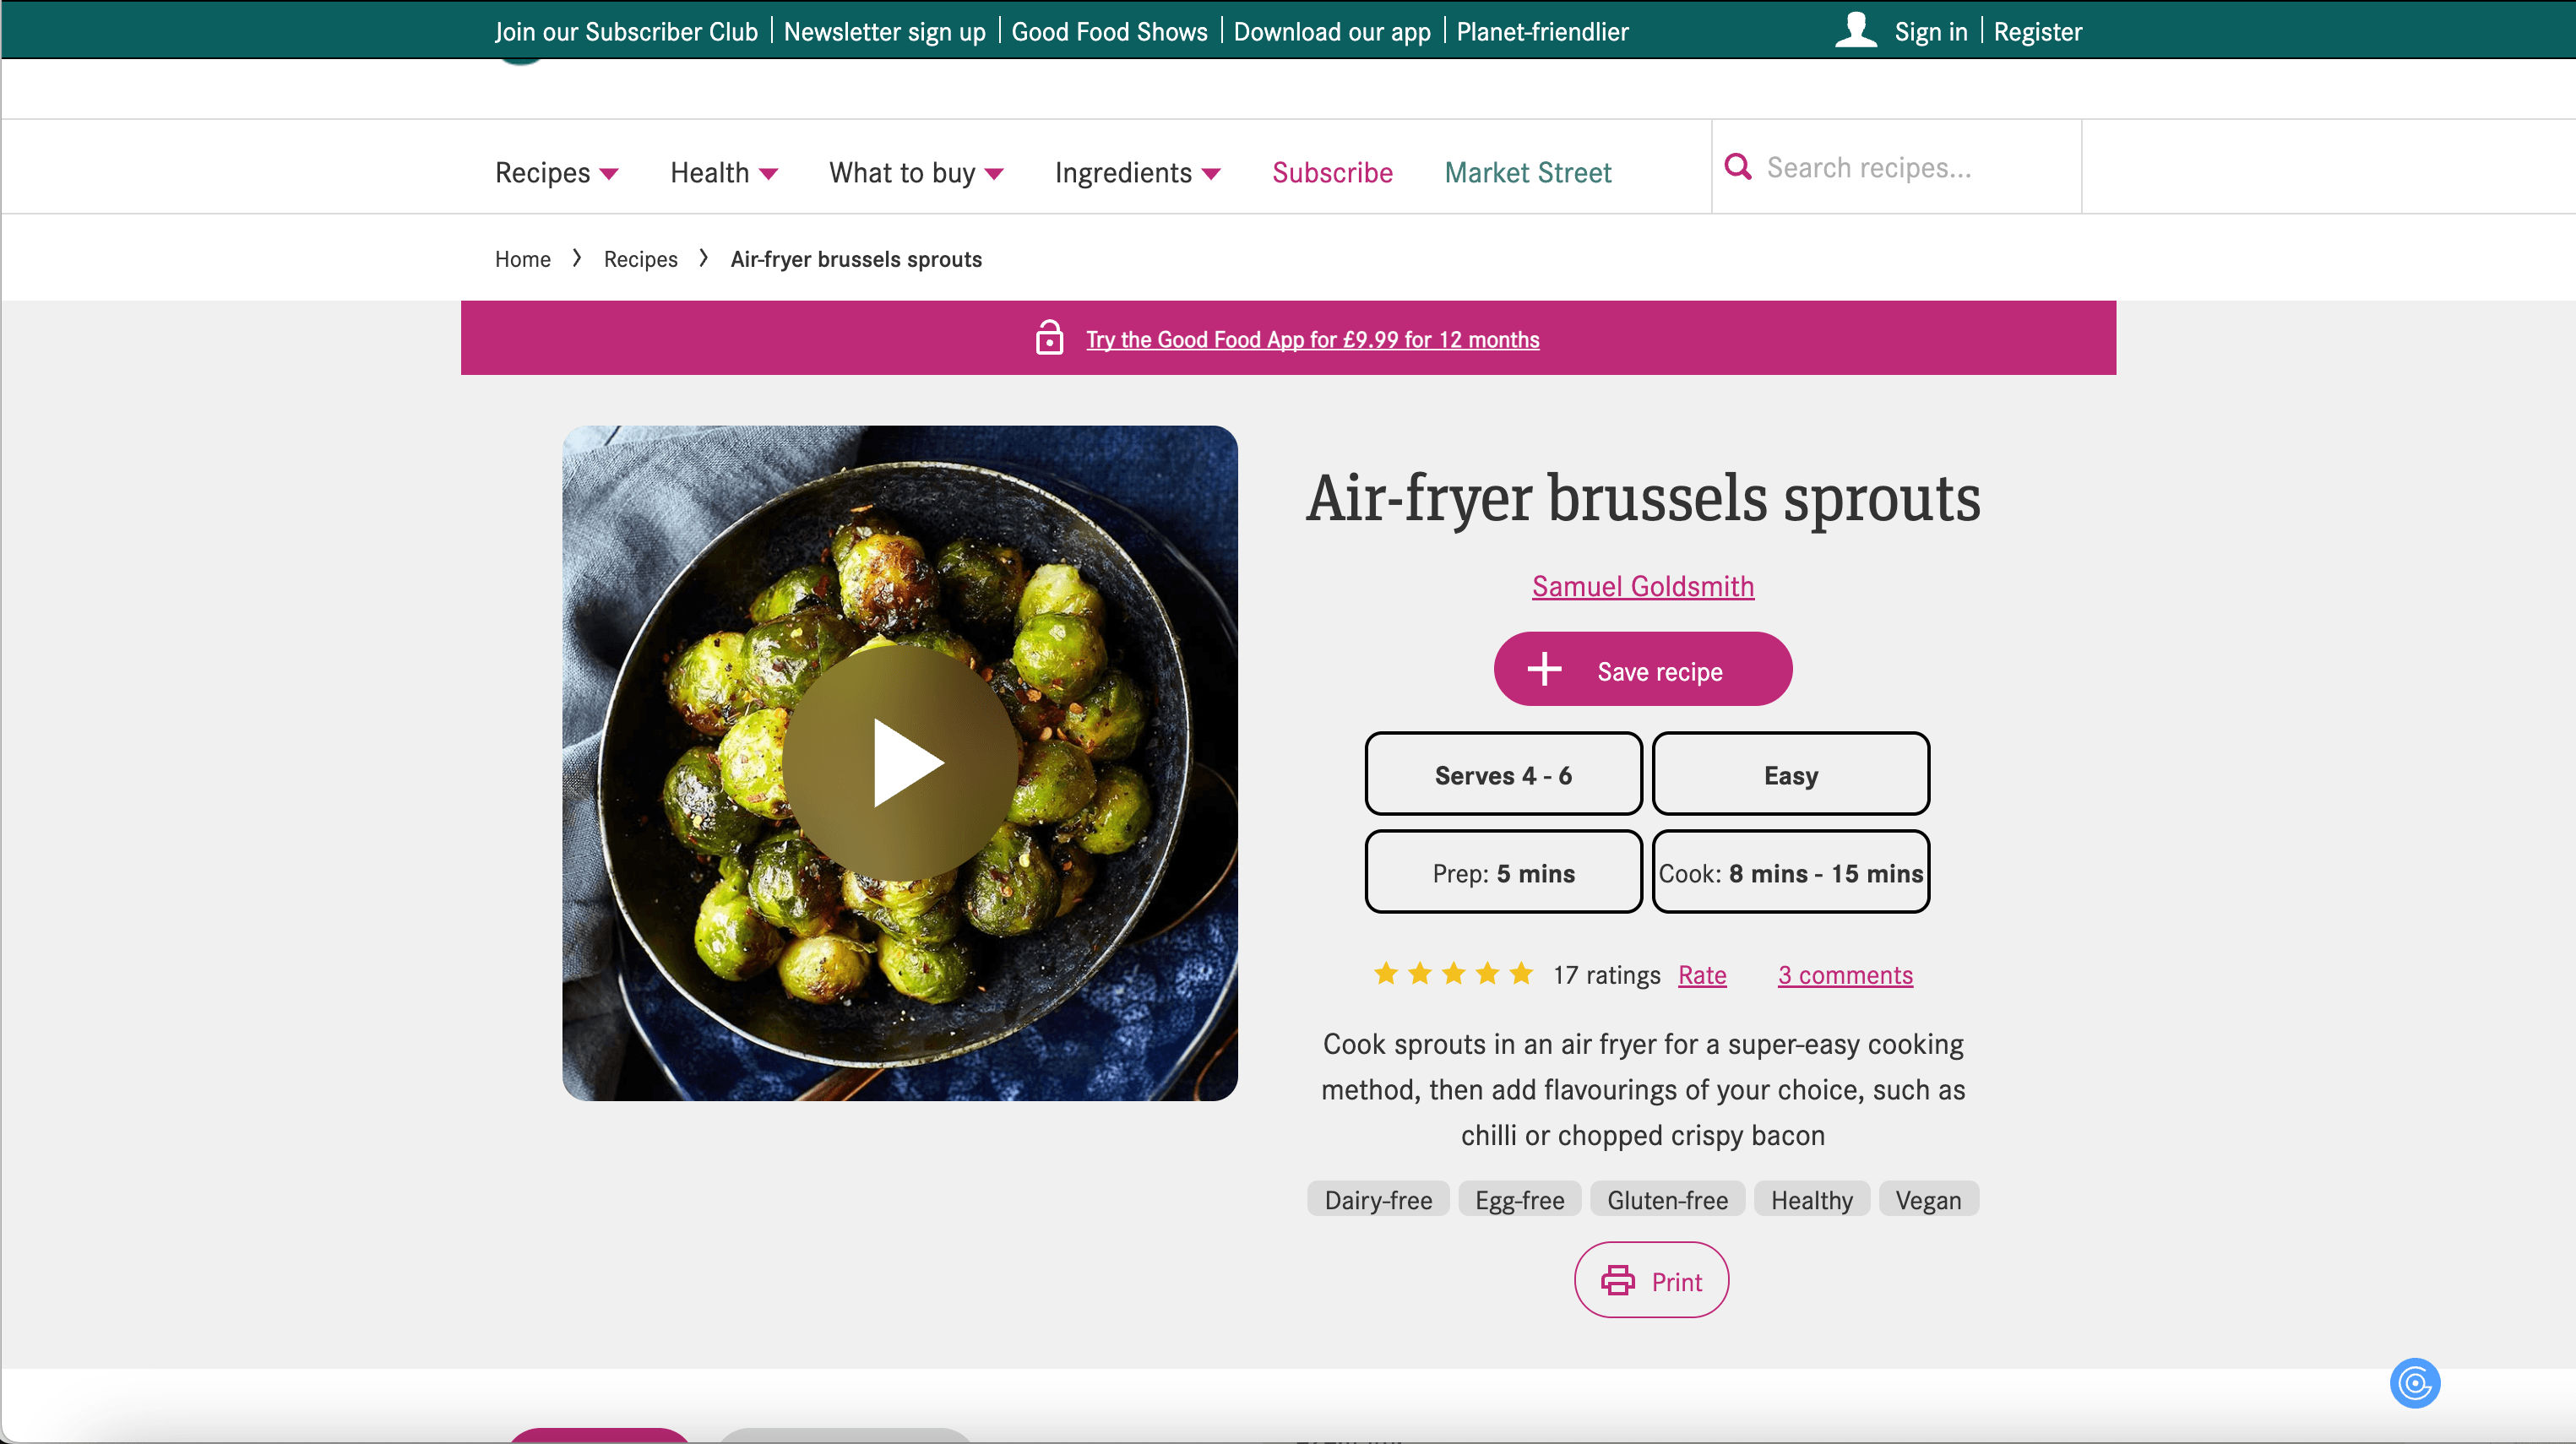
Task: Focus the Search recipes input field
Action: click(1910, 167)
